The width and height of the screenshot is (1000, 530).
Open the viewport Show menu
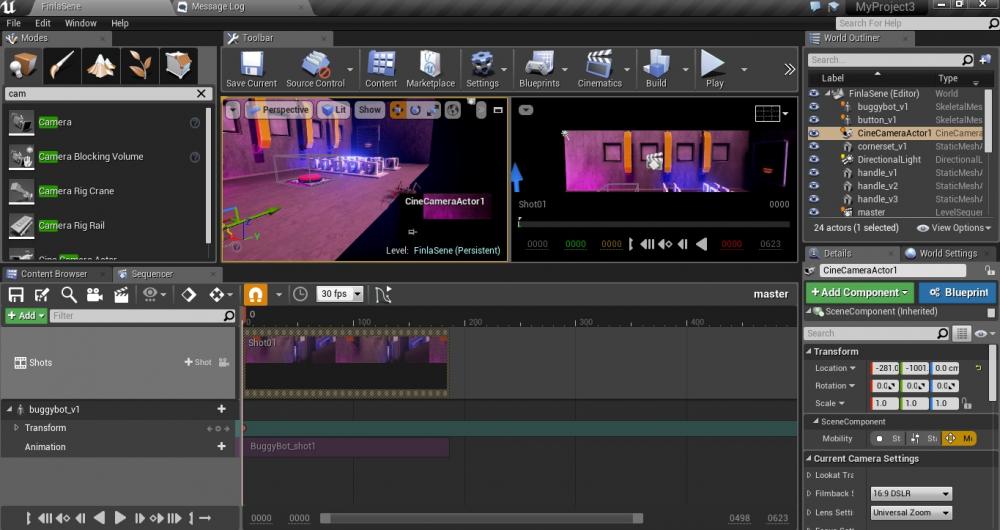tap(369, 110)
